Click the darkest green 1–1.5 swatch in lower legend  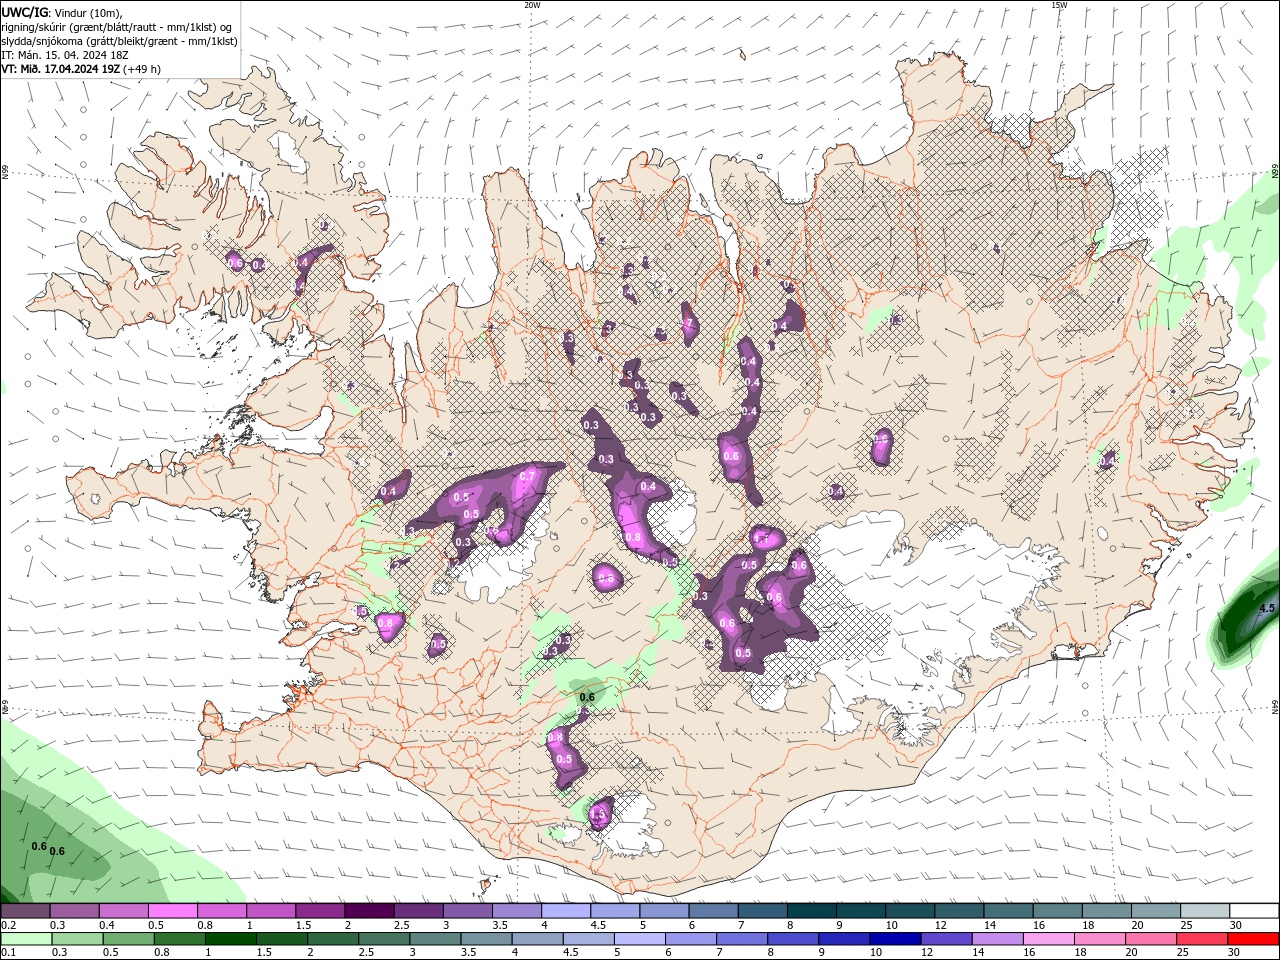[231, 939]
